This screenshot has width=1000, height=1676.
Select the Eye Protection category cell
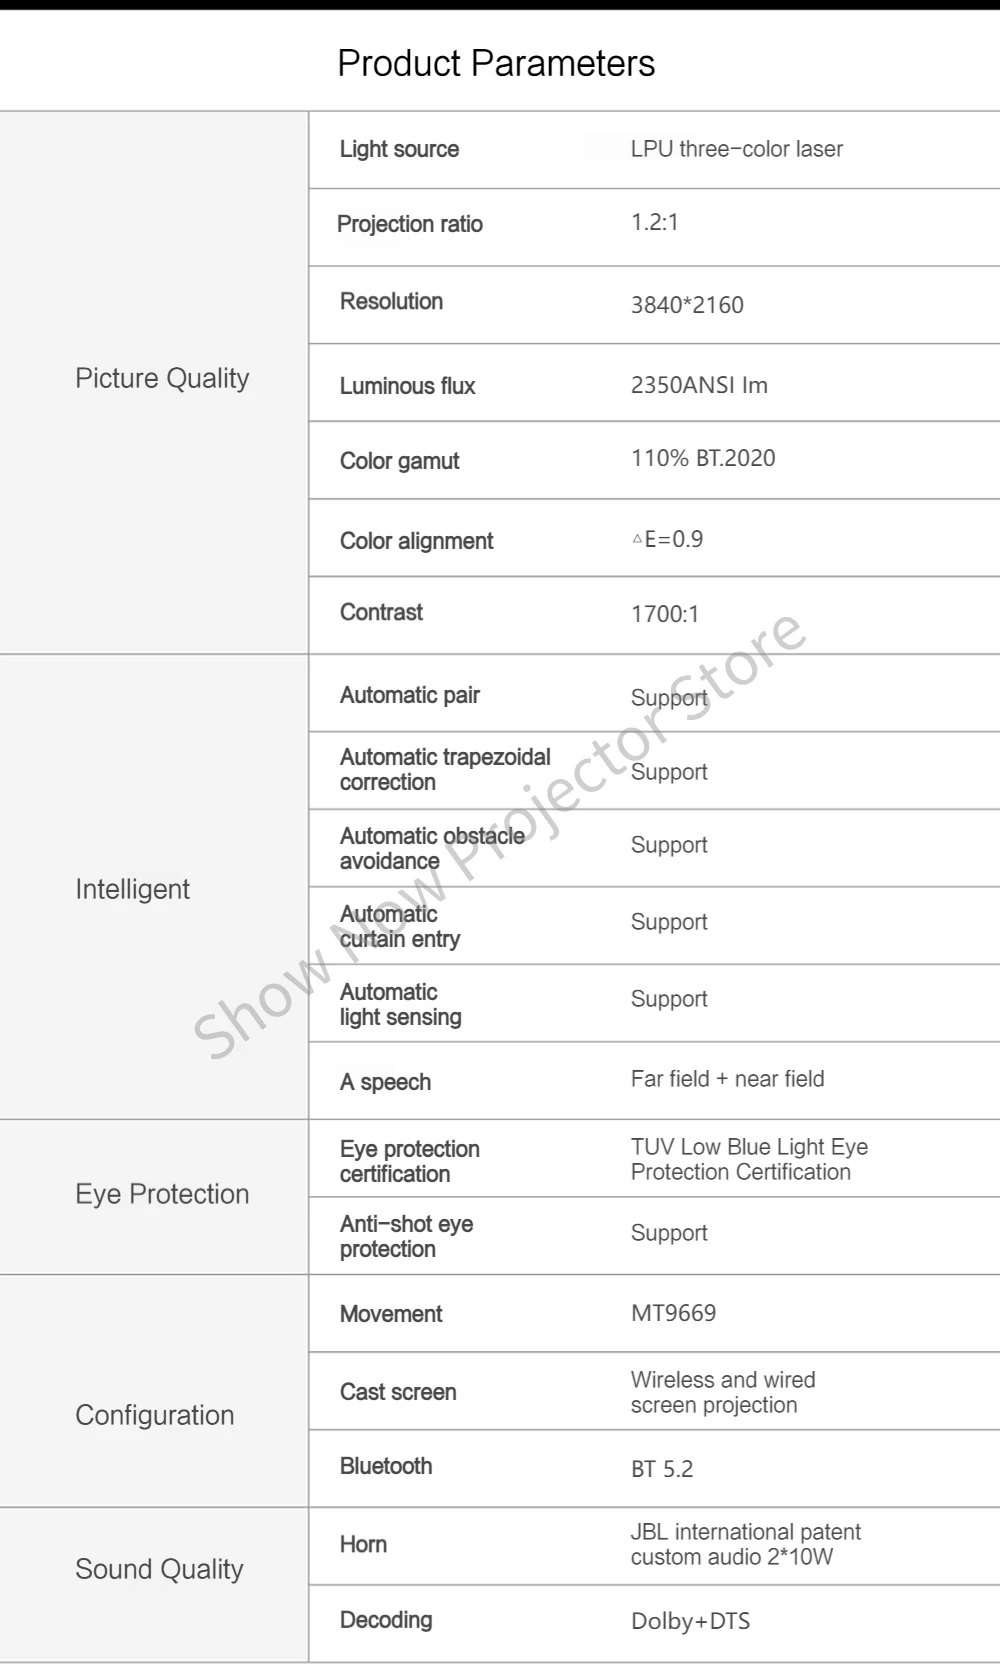click(x=162, y=1194)
